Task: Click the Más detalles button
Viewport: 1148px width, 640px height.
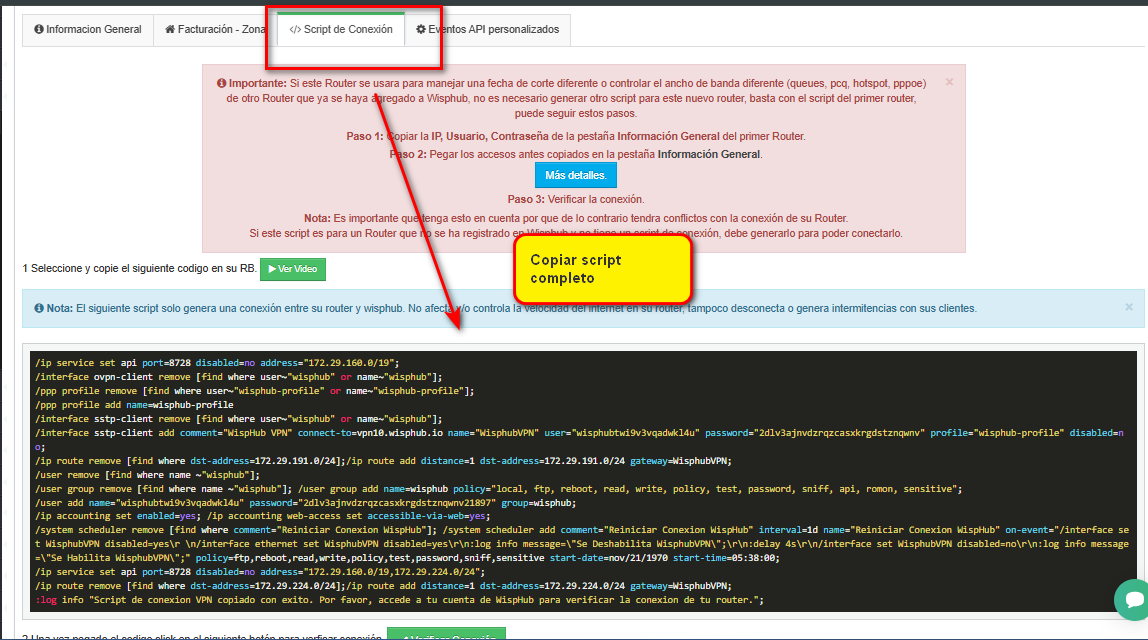Action: 575,176
